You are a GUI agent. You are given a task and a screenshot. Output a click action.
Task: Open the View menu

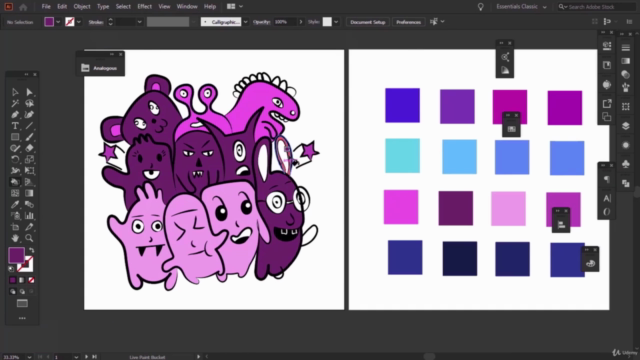click(164, 7)
